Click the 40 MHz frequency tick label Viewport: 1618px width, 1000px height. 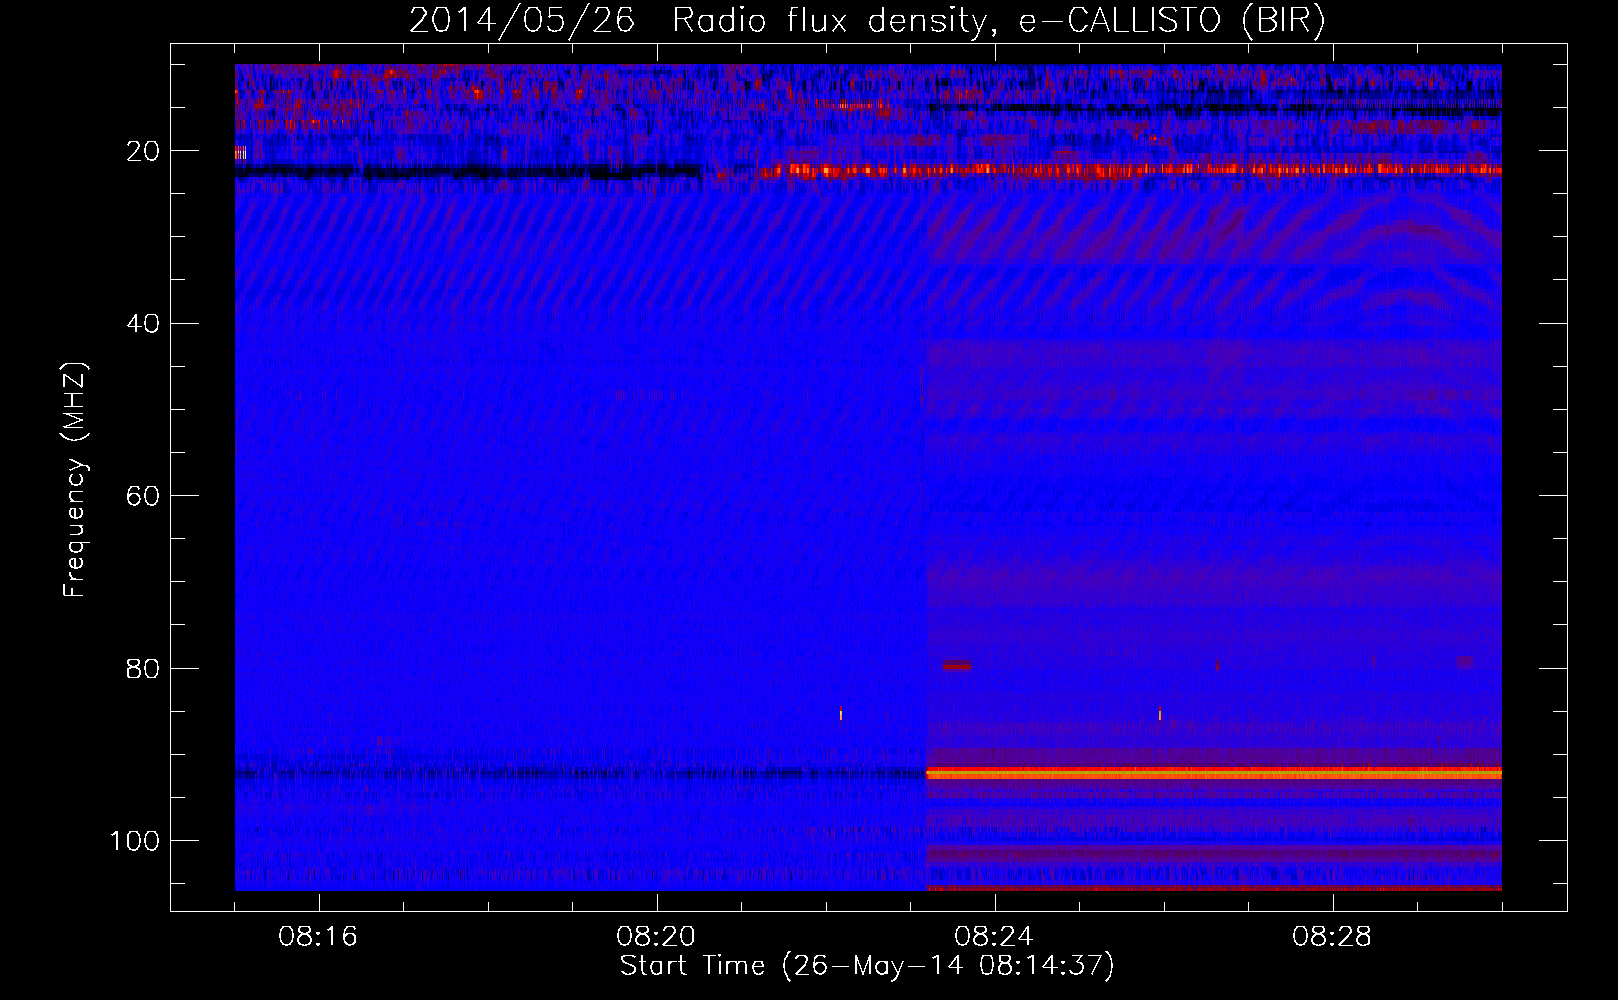pos(144,323)
